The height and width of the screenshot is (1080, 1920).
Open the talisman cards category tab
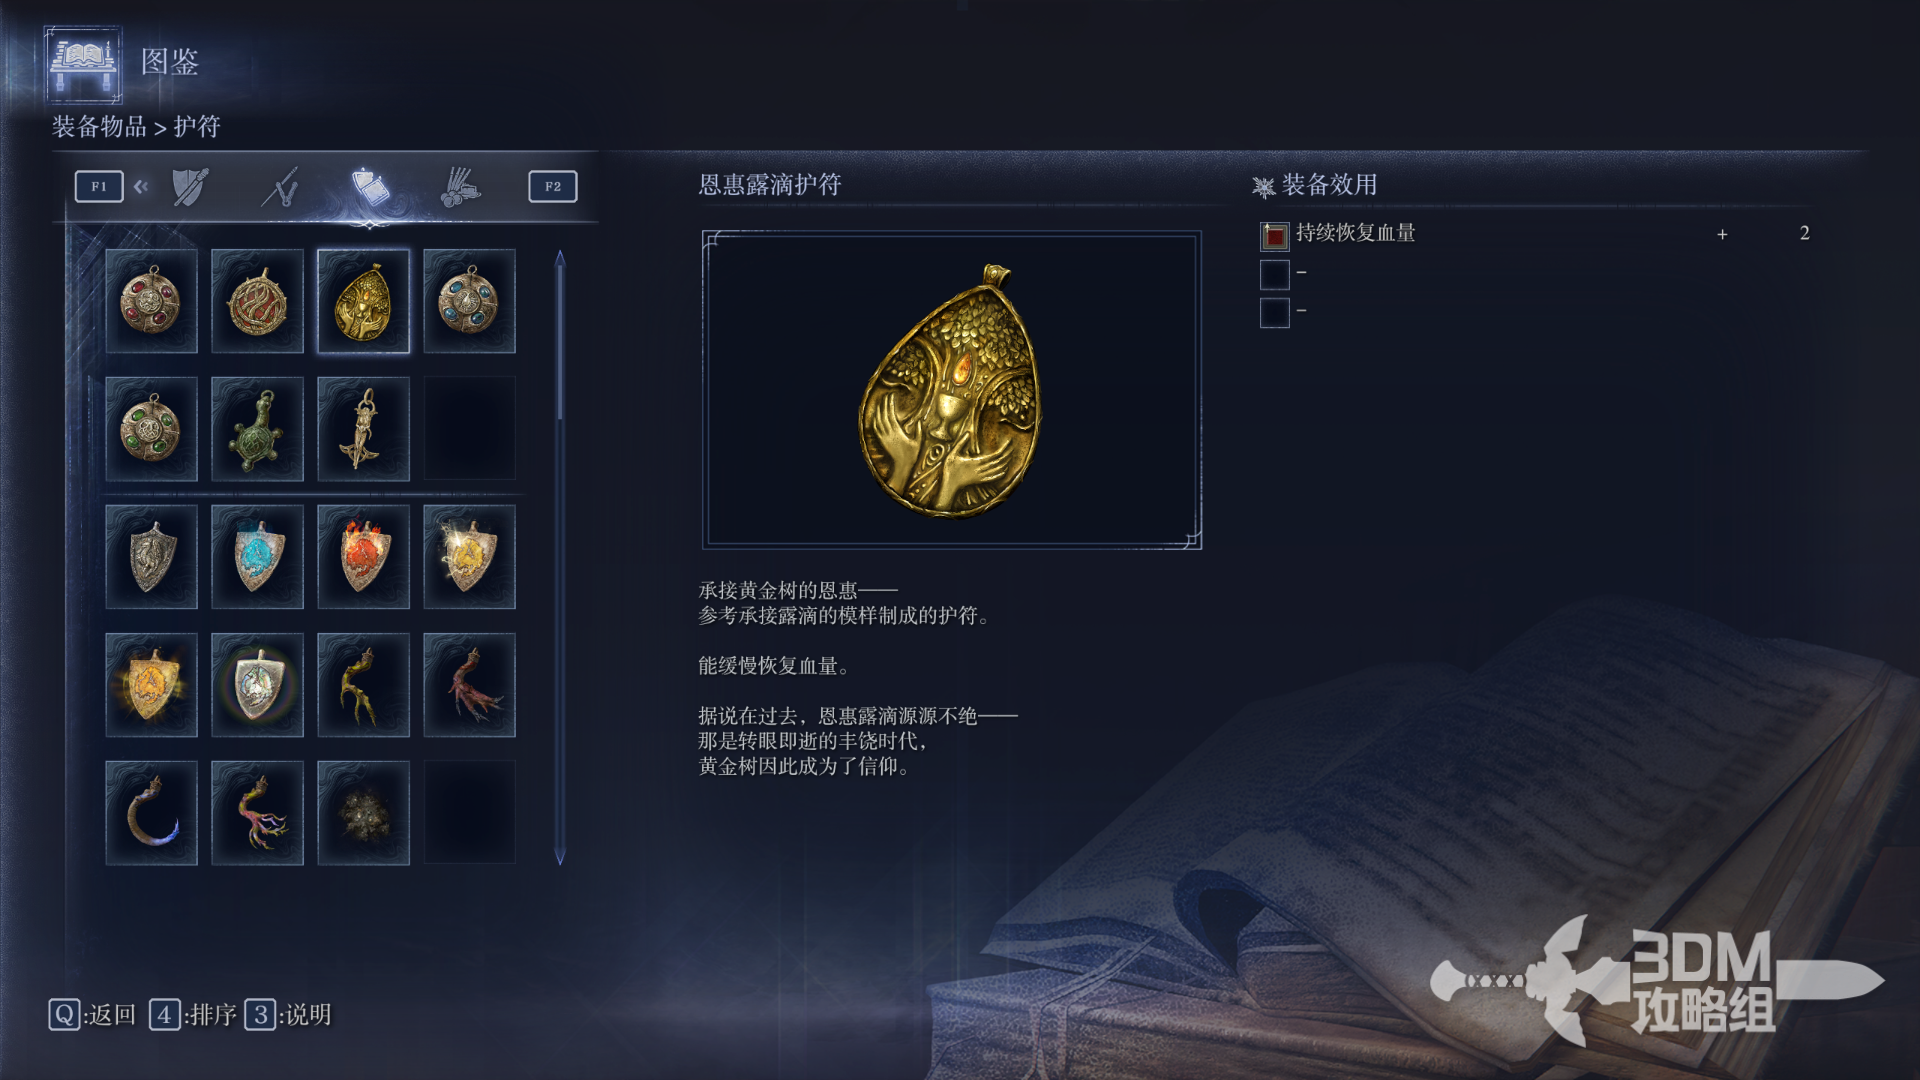click(x=370, y=187)
